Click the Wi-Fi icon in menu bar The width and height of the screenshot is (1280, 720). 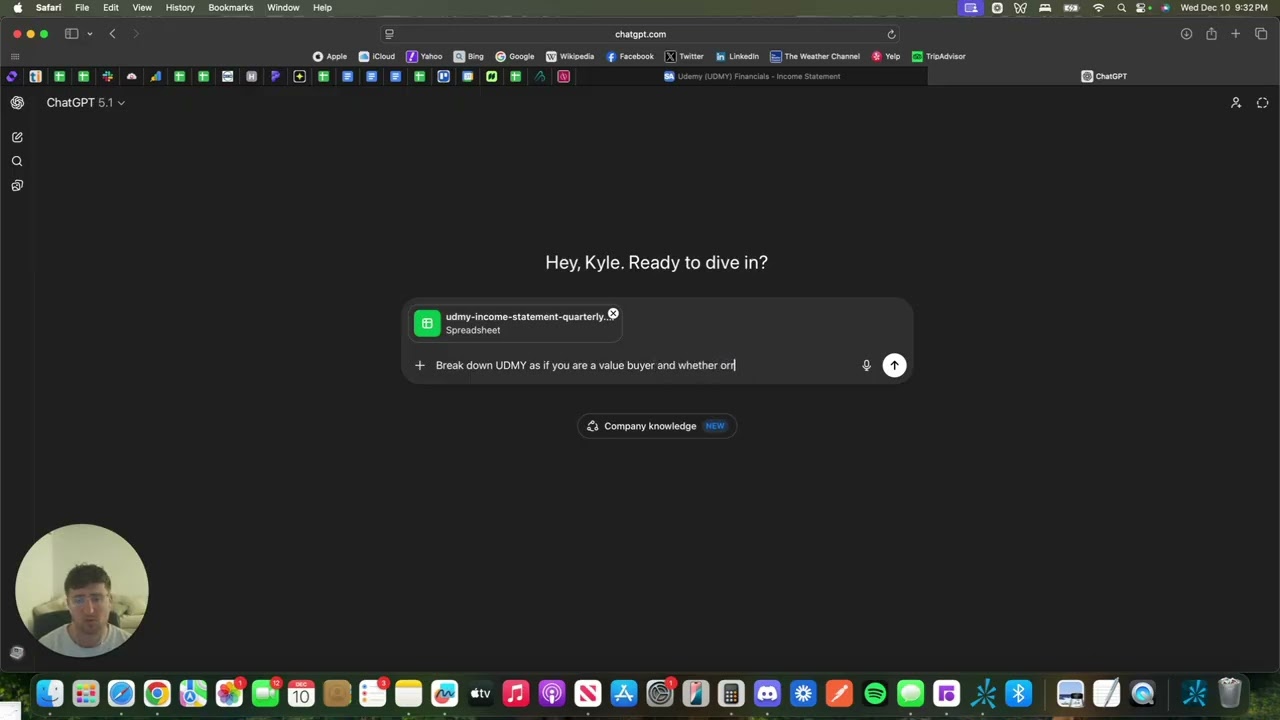point(1098,7)
